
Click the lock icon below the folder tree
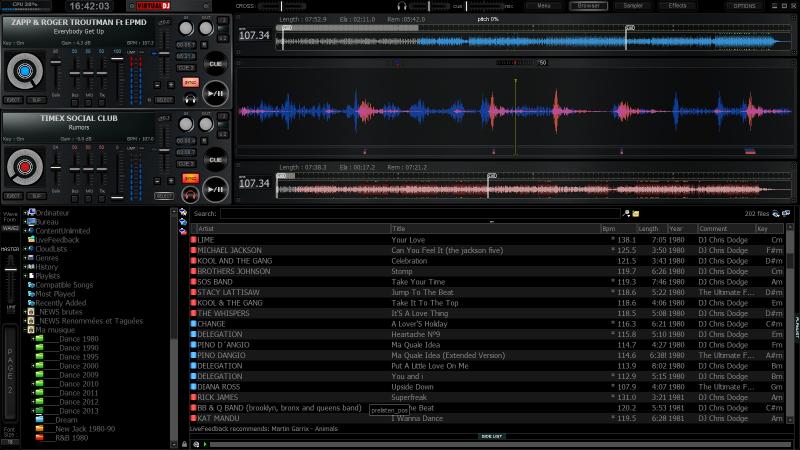click(x=184, y=444)
